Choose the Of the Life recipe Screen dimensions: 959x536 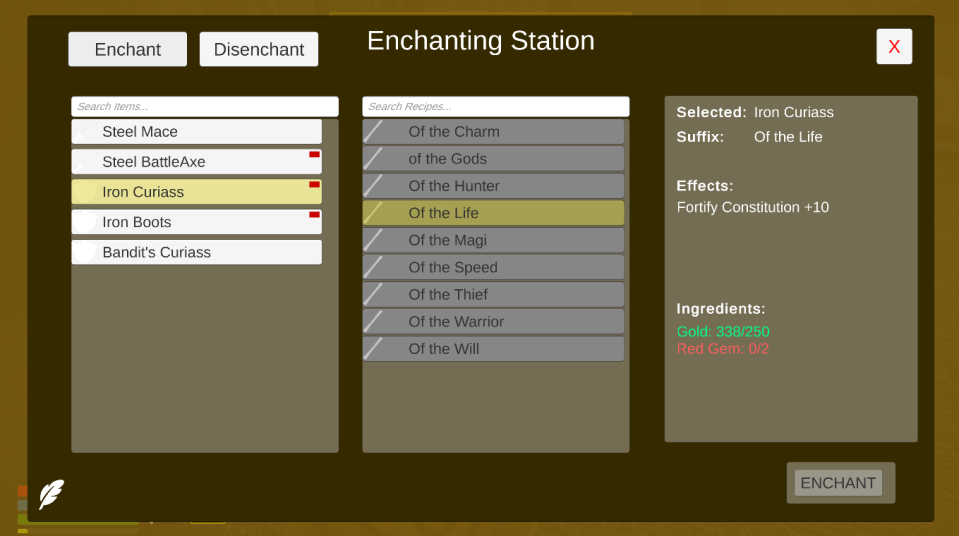tap(493, 213)
